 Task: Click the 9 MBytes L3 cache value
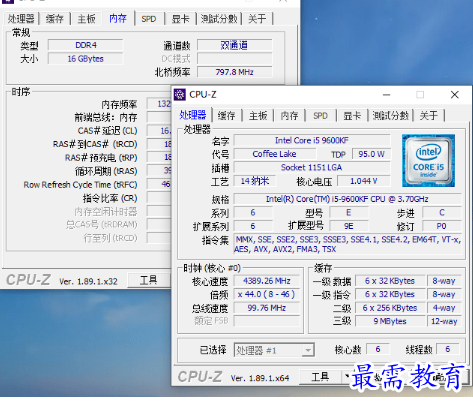pos(390,321)
